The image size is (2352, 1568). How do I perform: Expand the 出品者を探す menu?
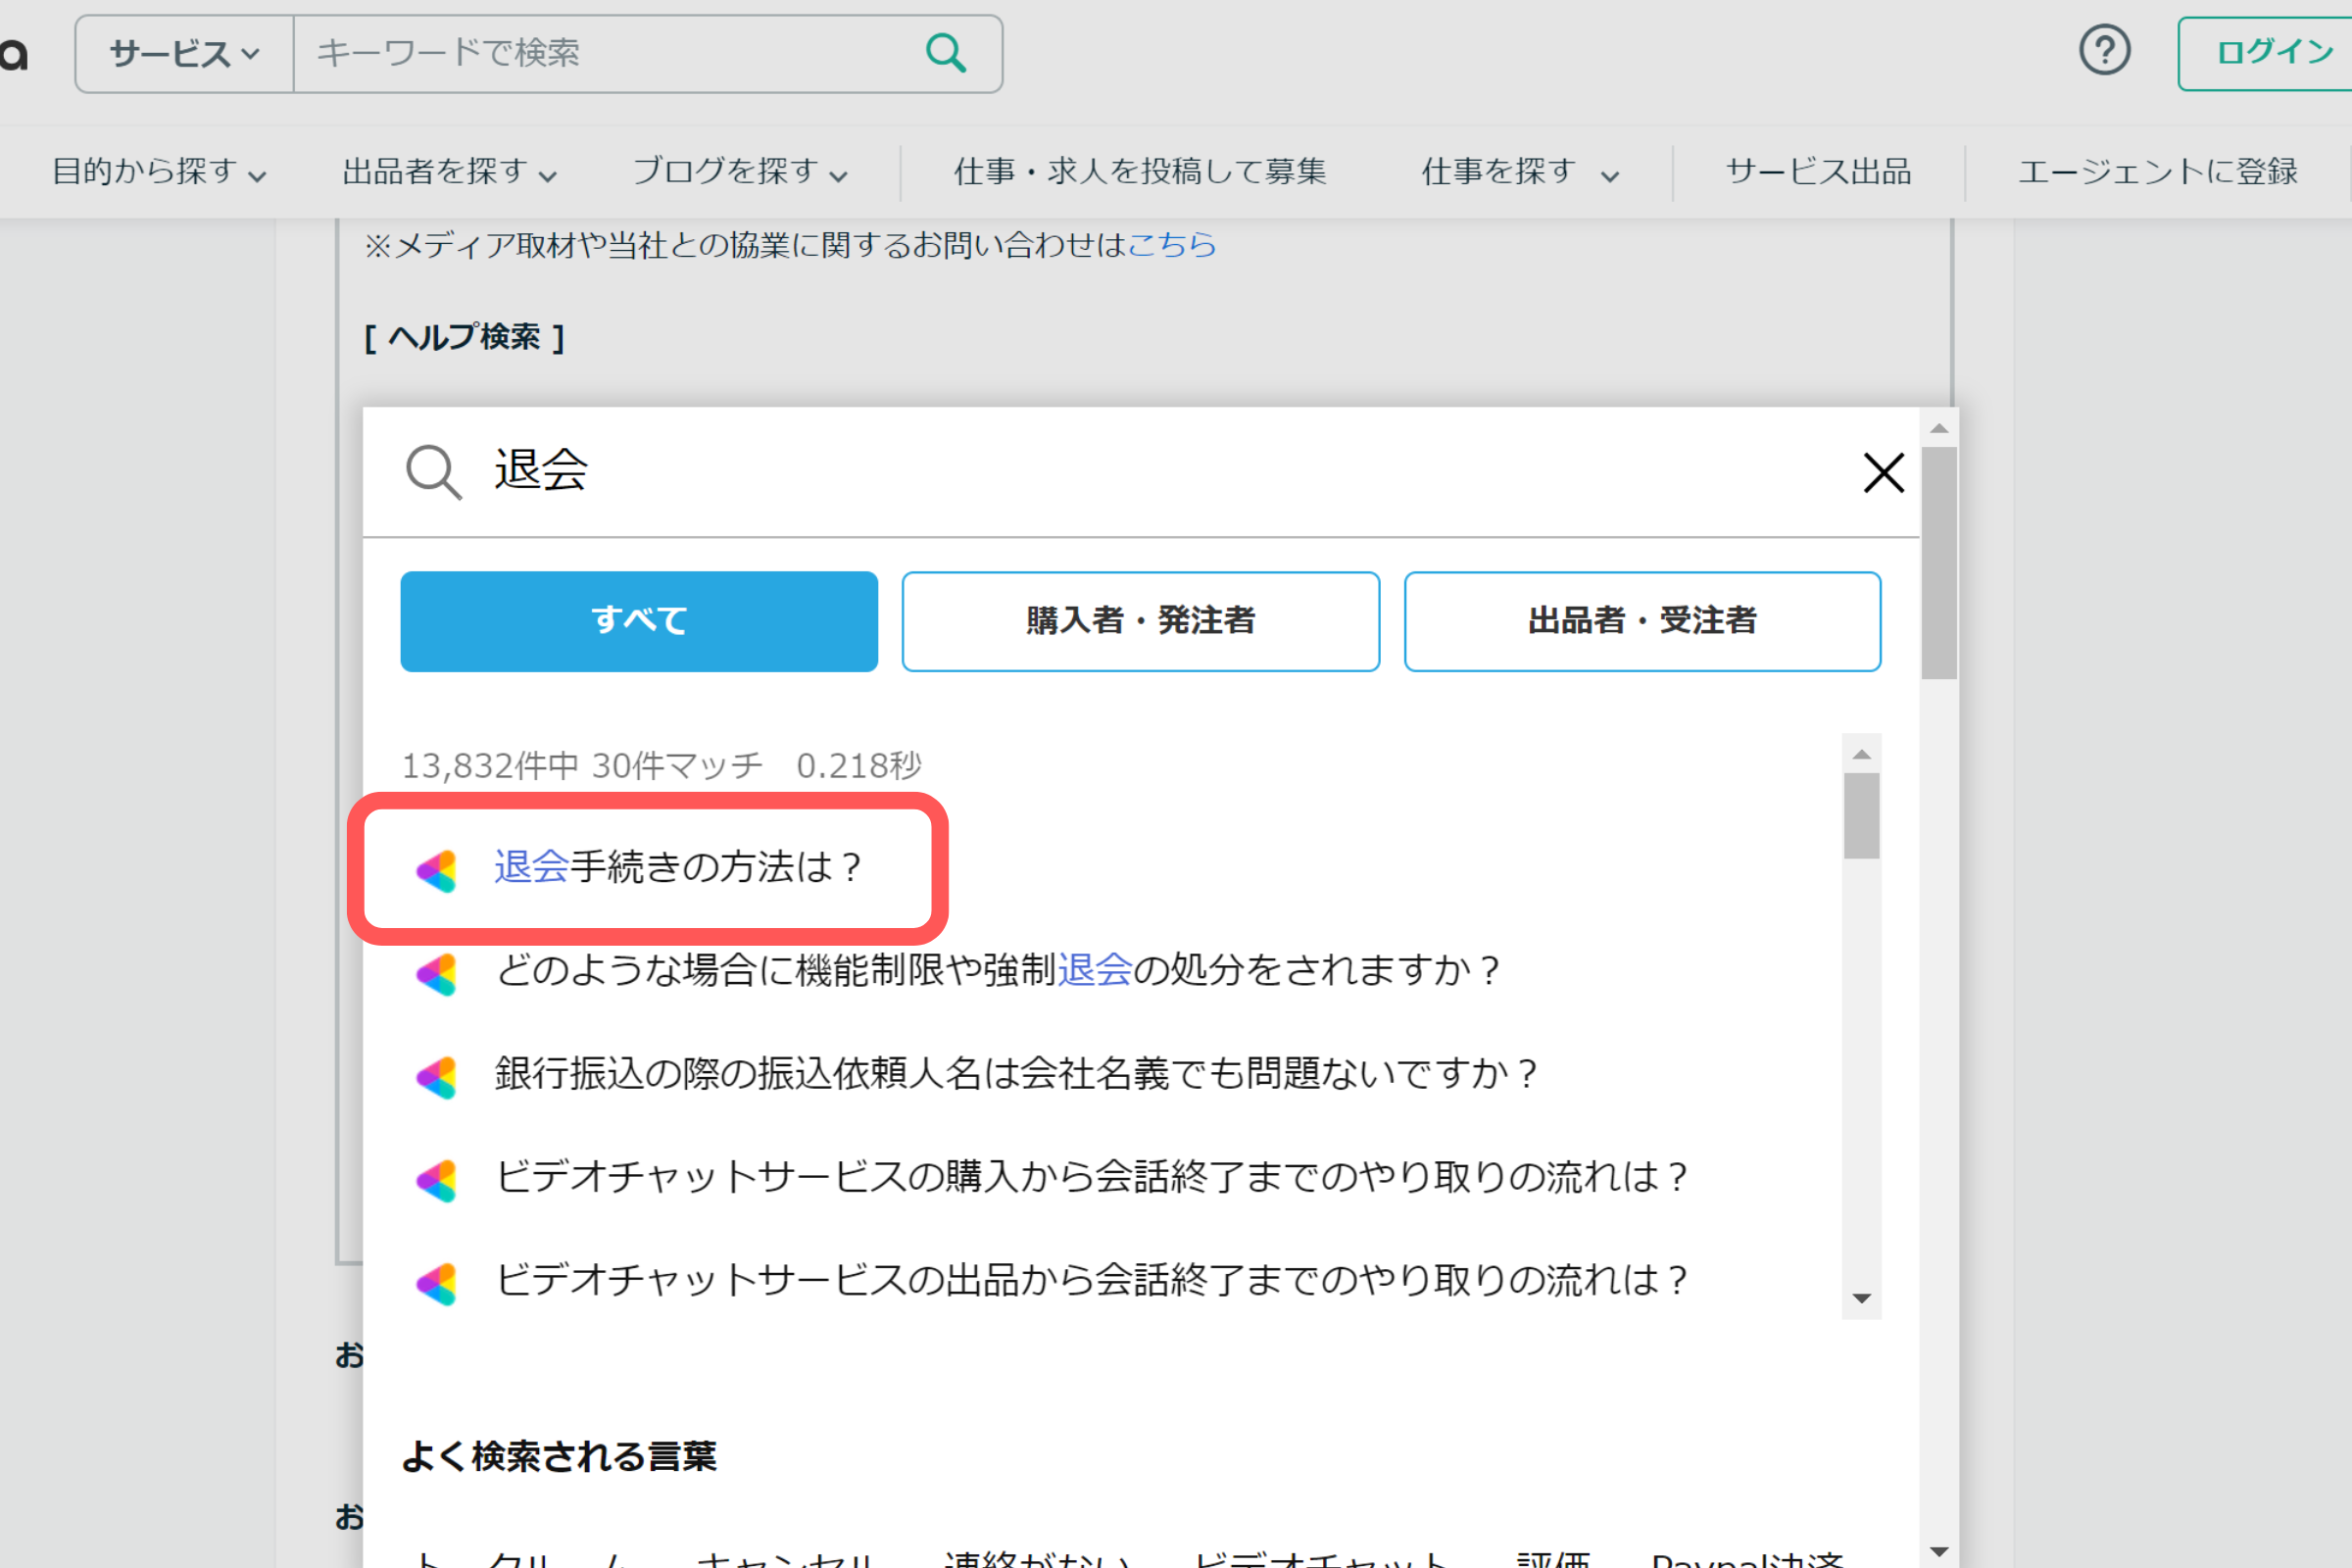pyautogui.click(x=449, y=172)
